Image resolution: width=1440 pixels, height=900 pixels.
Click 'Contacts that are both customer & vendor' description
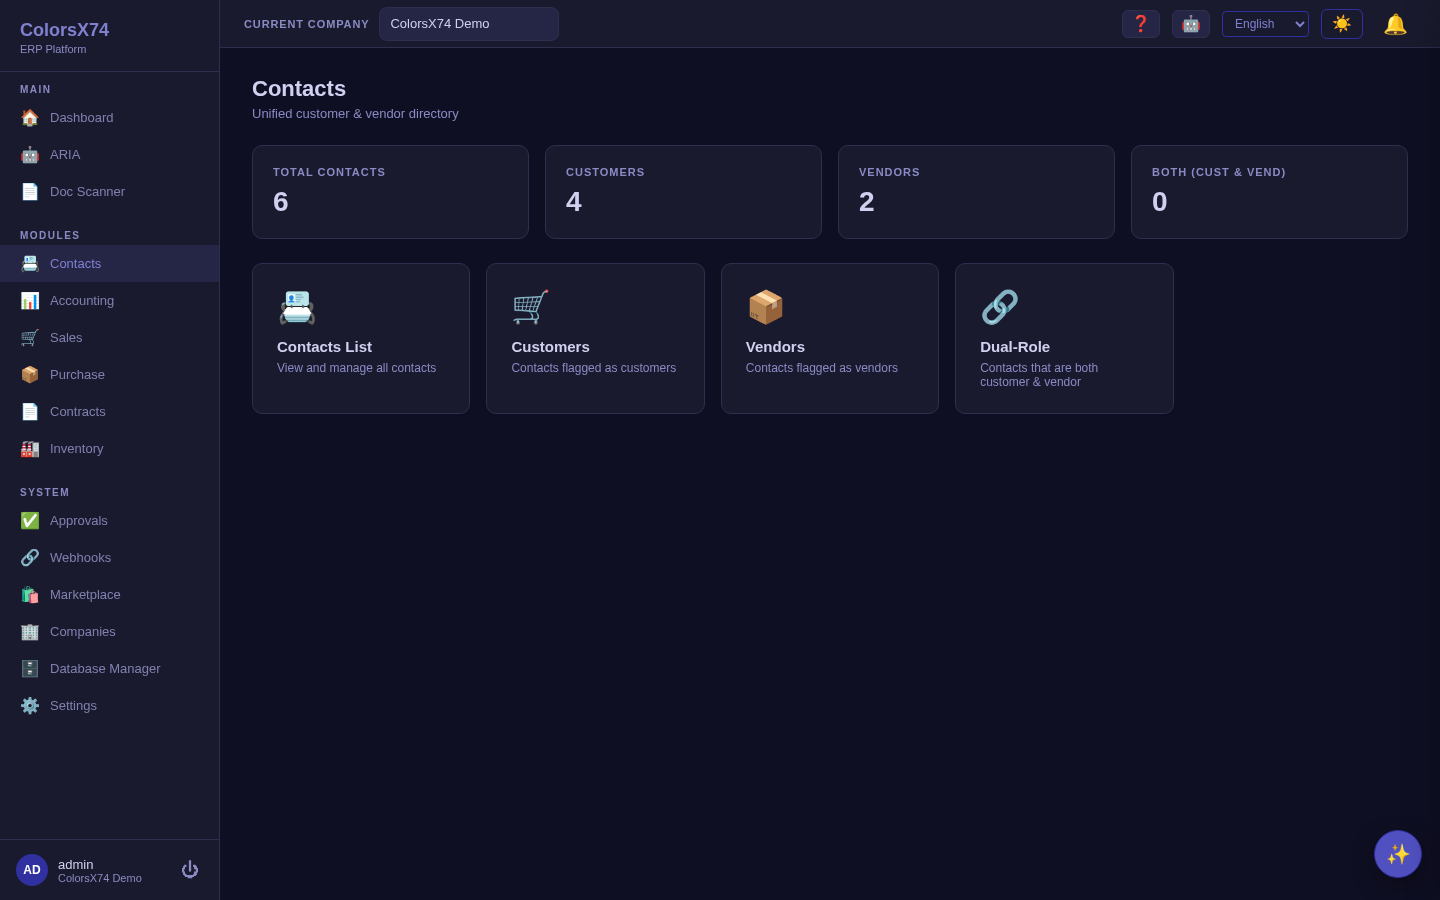[x=1039, y=375]
